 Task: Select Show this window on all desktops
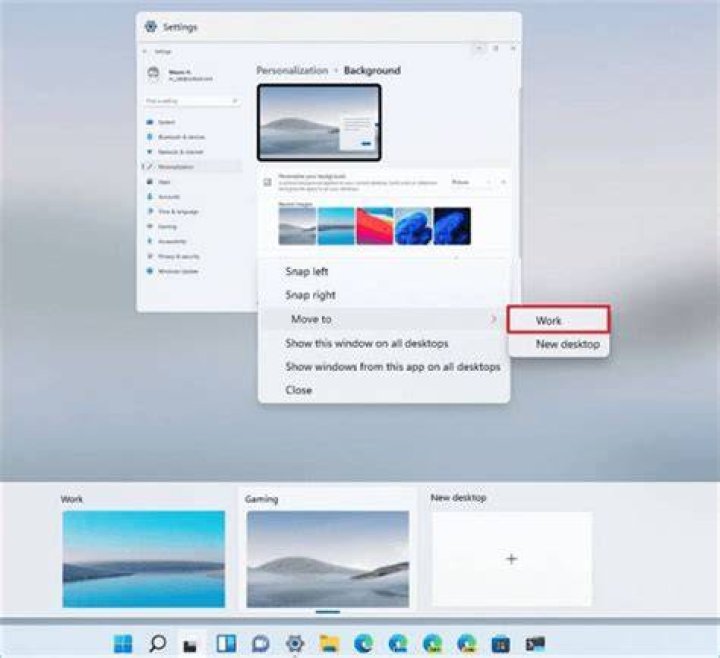366,343
